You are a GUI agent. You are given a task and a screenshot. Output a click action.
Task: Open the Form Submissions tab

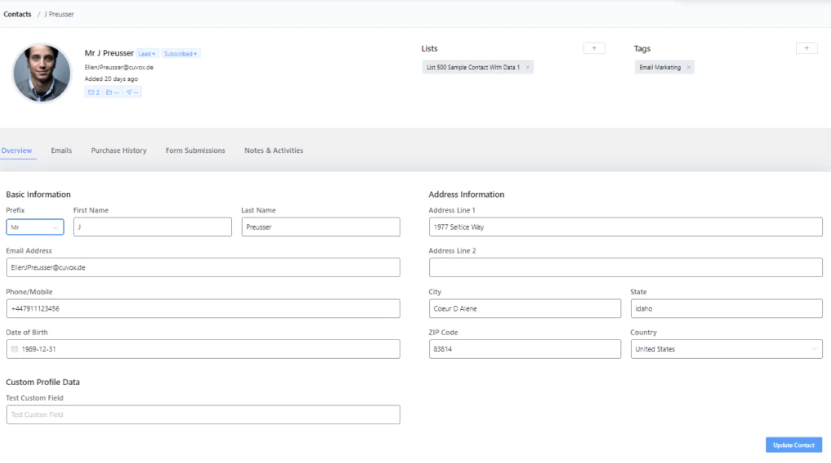point(195,150)
